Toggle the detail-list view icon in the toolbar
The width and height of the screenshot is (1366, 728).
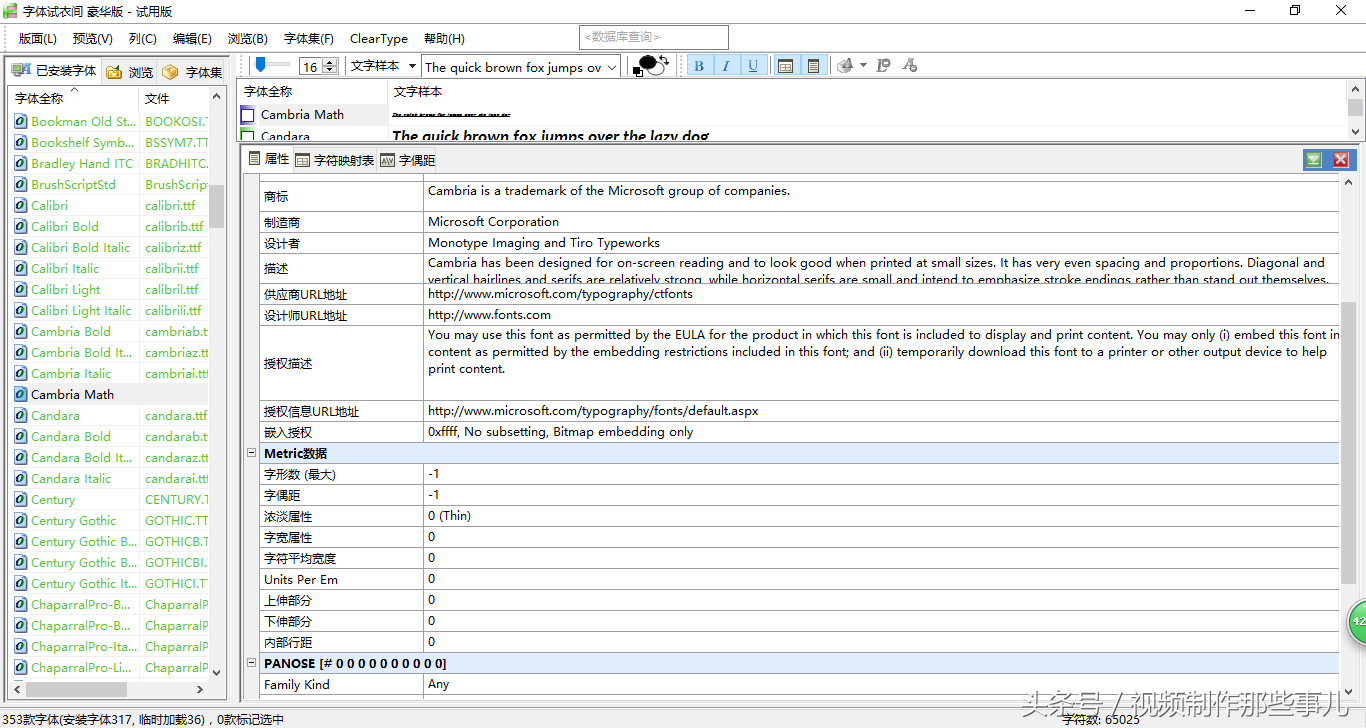pyautogui.click(x=813, y=66)
